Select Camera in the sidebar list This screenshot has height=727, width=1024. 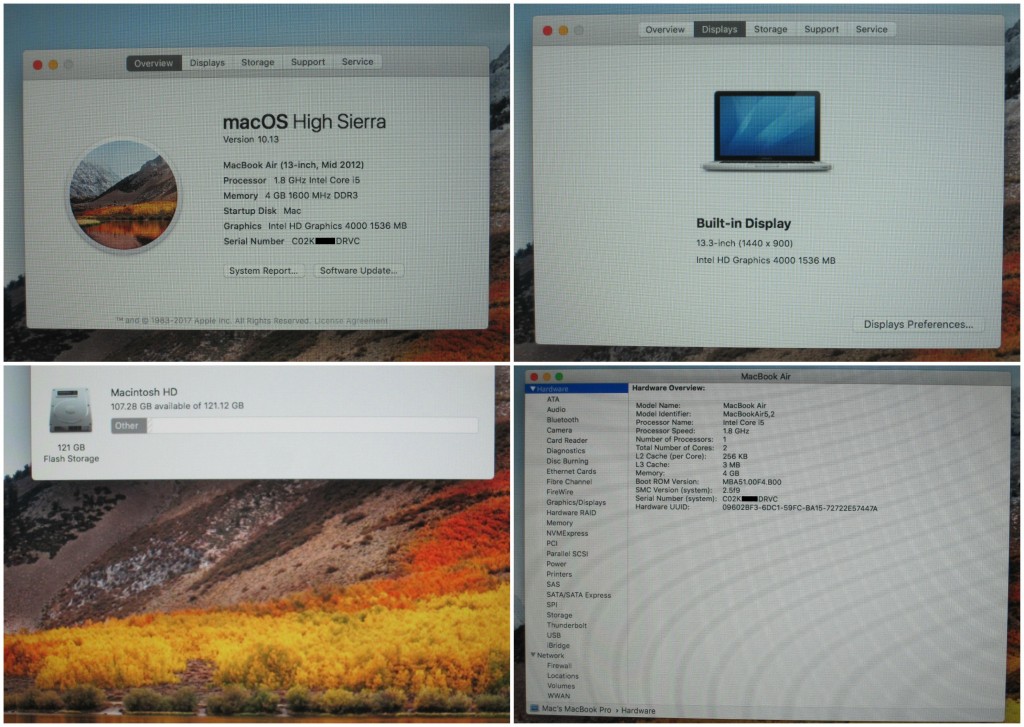559,430
